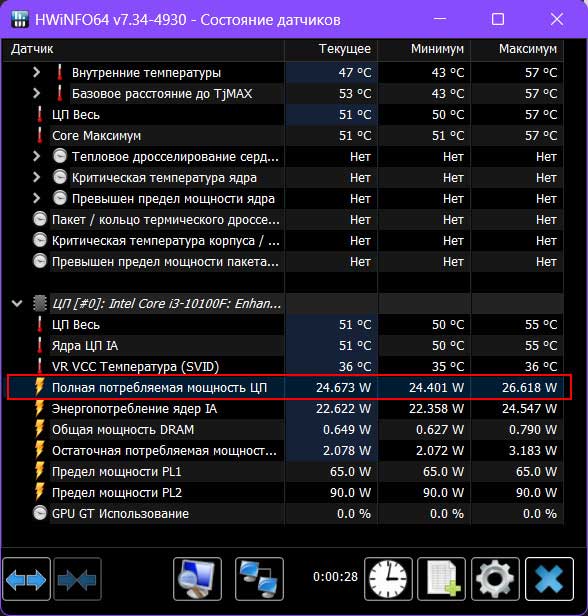588x616 pixels.
Task: Select the Общая мощность DRAM row
Action: (x=283, y=429)
